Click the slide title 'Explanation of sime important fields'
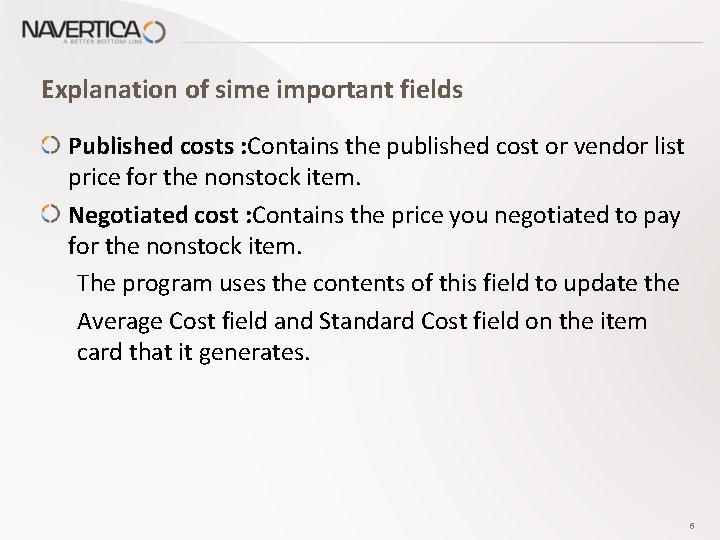The image size is (720, 540). pyautogui.click(x=252, y=90)
